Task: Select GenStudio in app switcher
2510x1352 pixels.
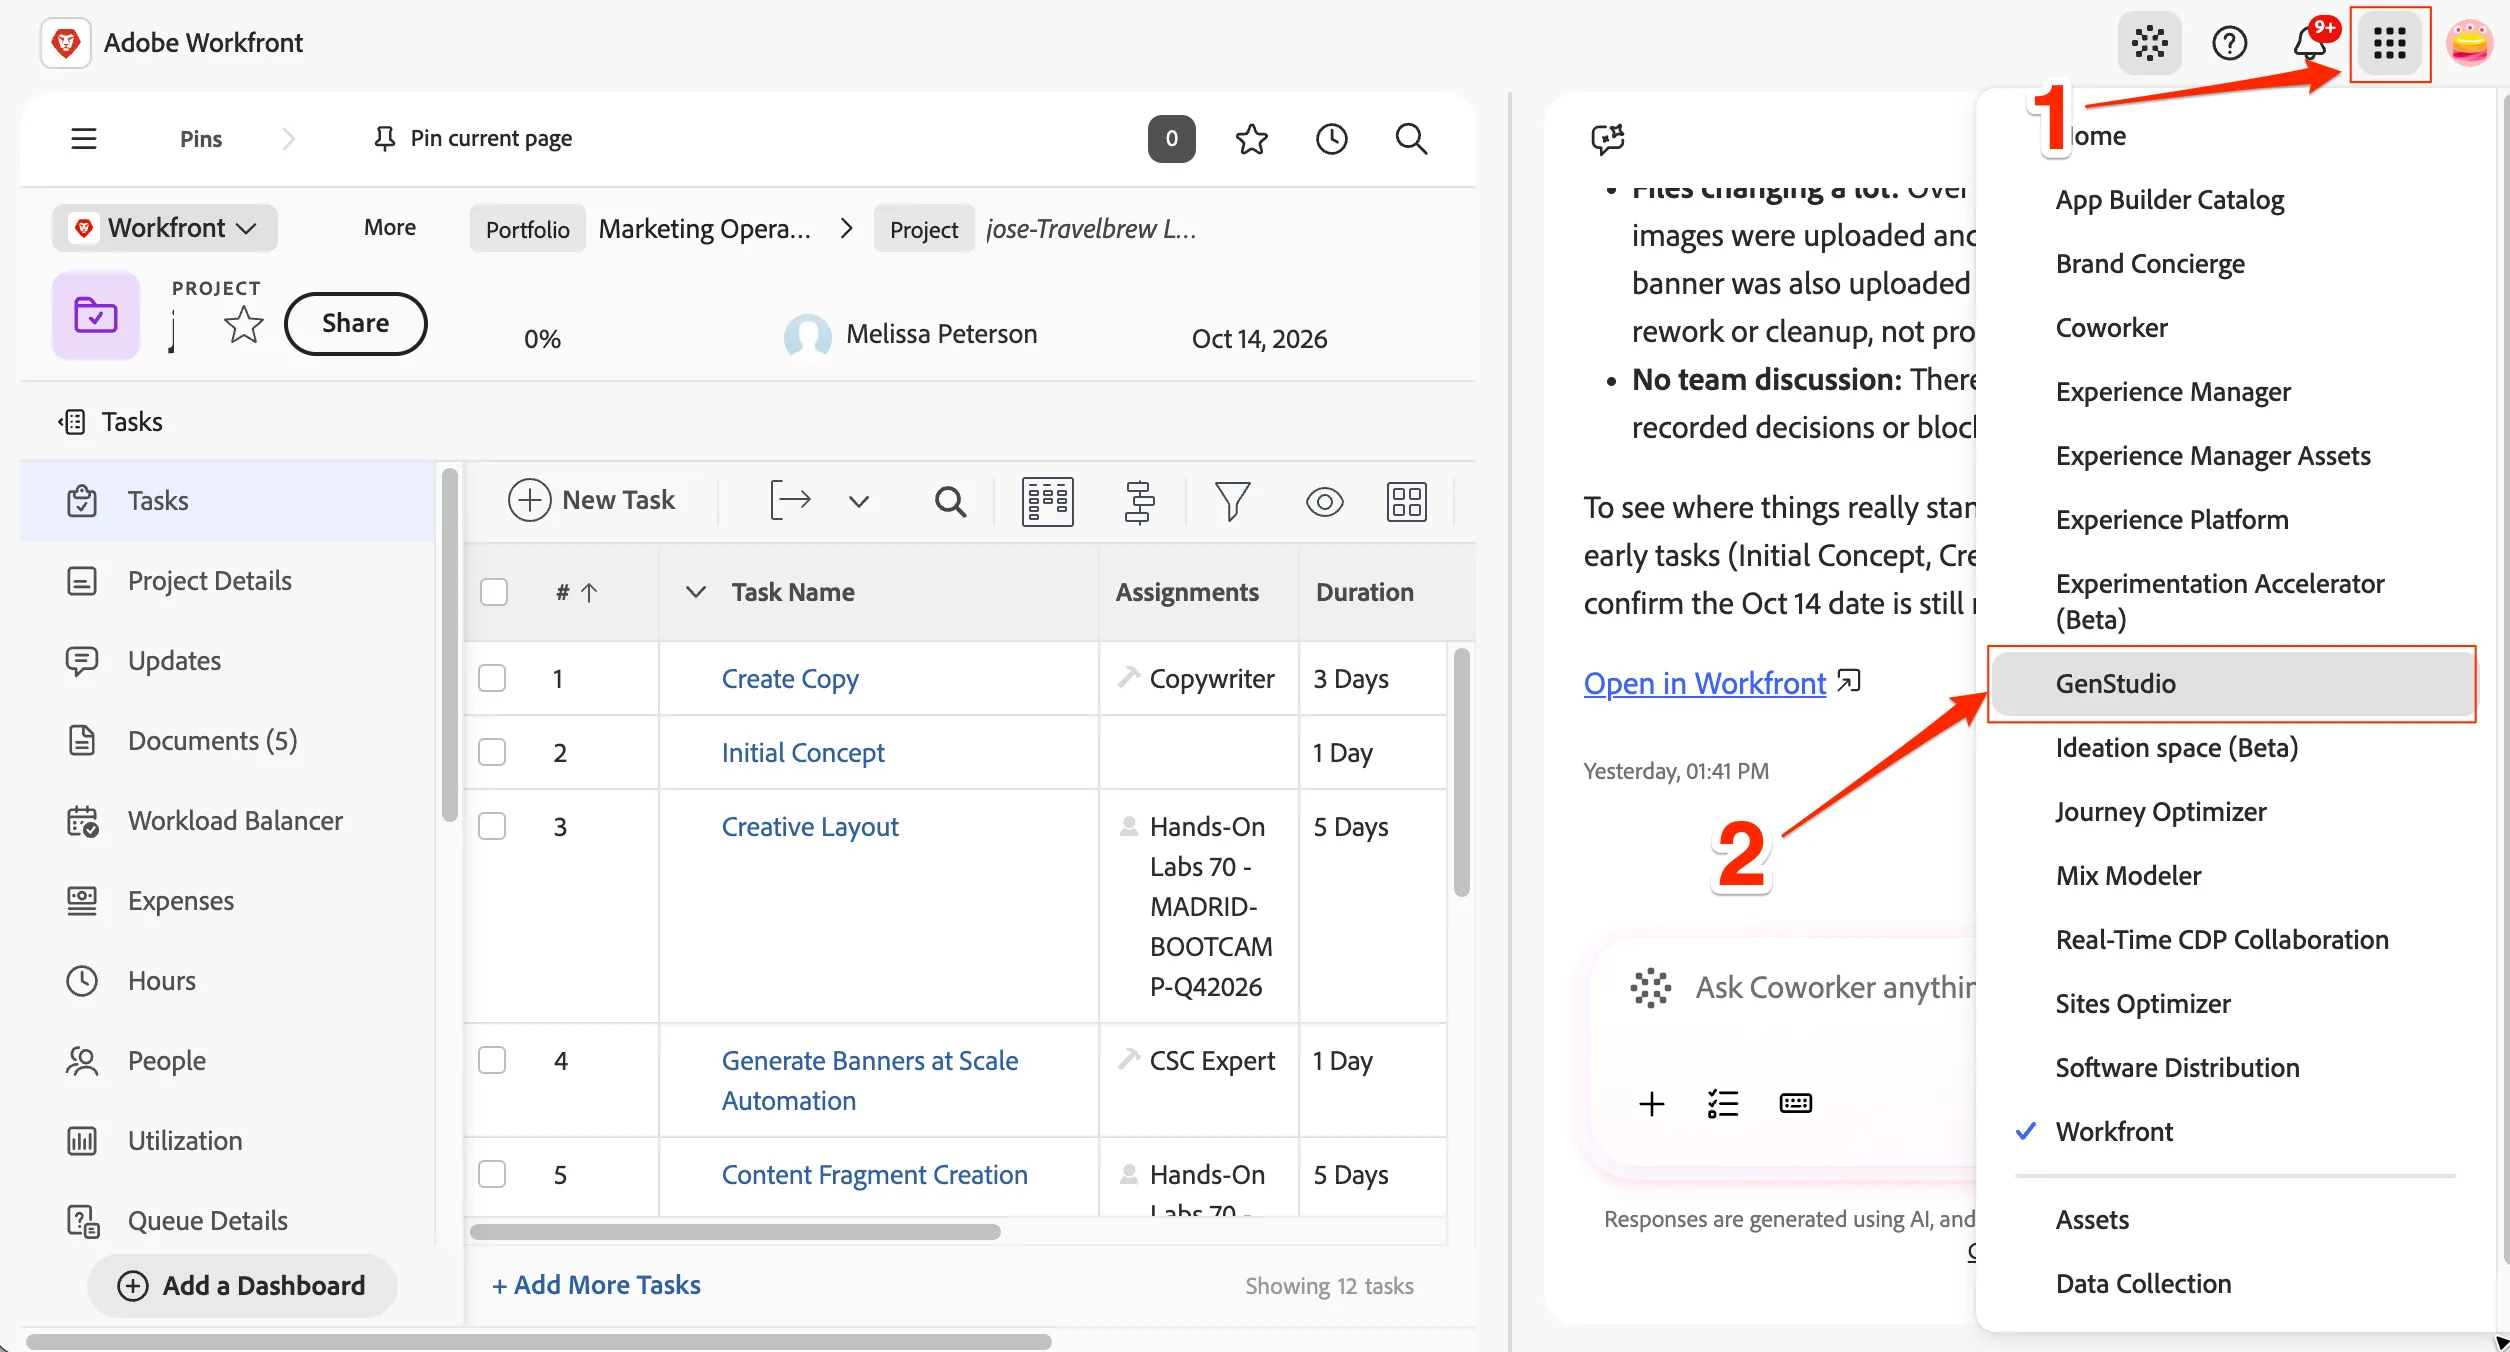Action: pyautogui.click(x=2232, y=684)
